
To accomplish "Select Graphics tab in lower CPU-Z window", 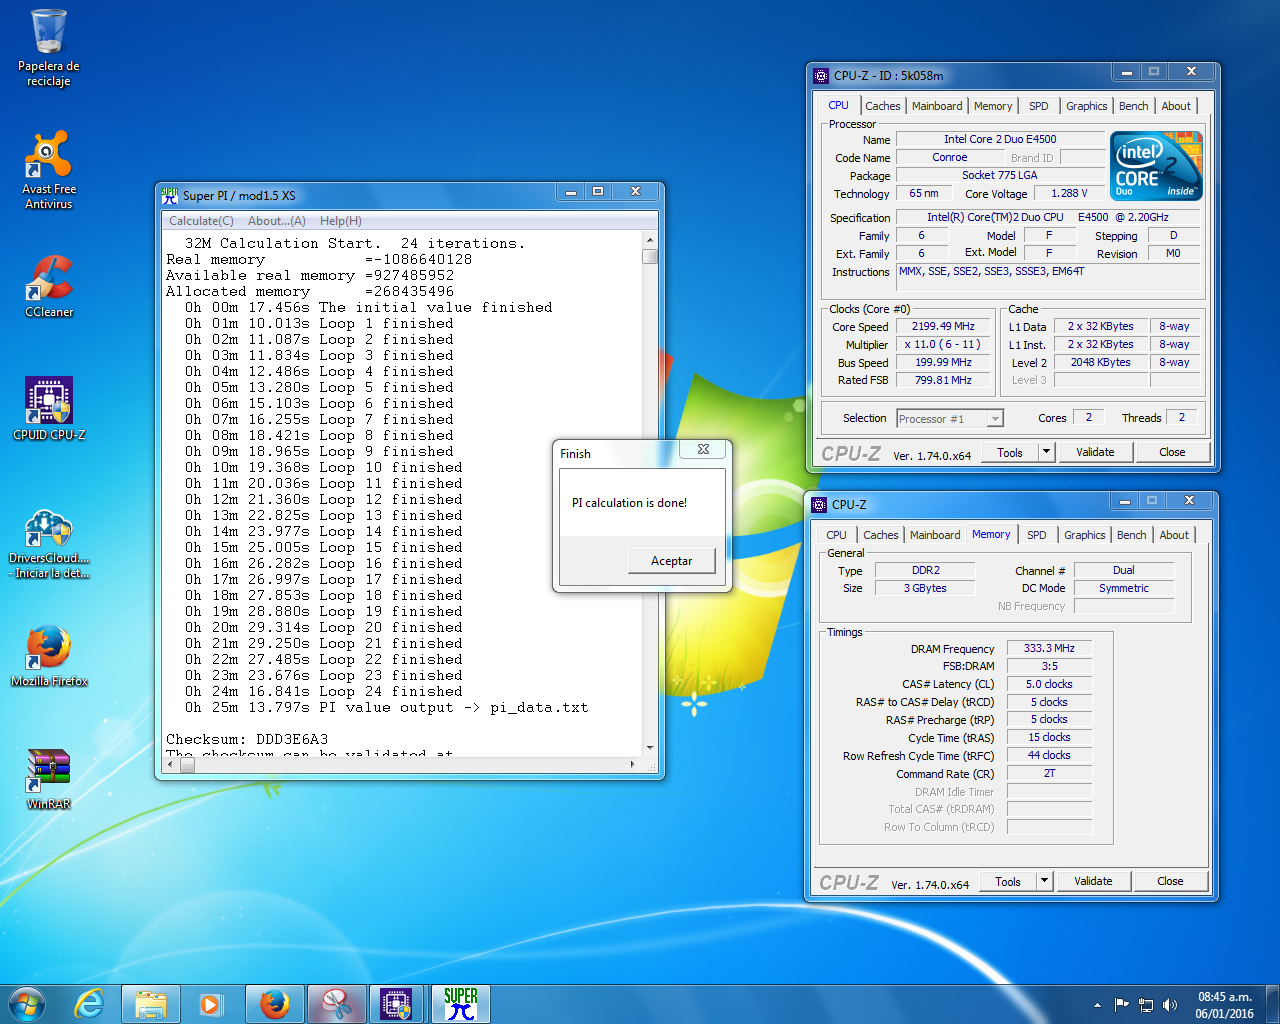I will [x=1085, y=535].
